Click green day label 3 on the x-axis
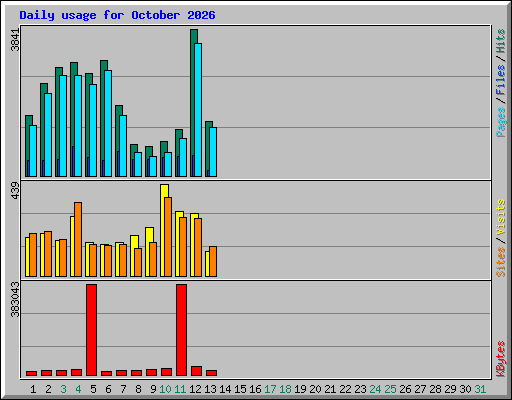 (63, 389)
